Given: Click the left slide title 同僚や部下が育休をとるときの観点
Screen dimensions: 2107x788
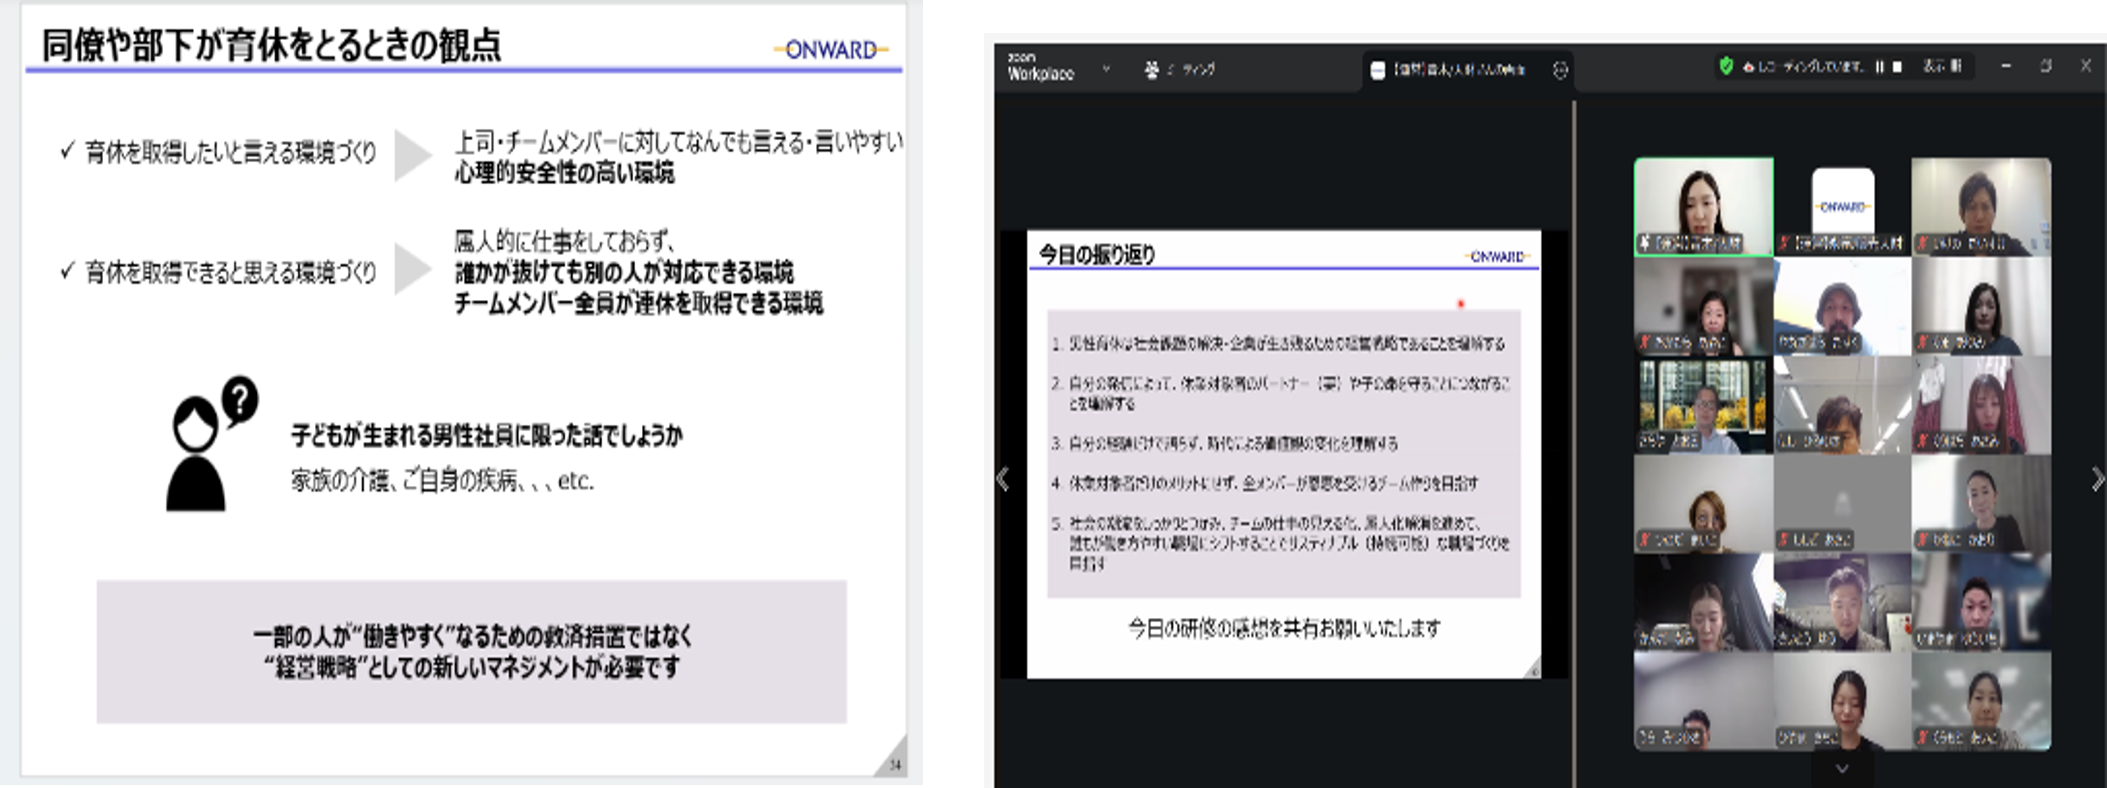Looking at the screenshot, I should pyautogui.click(x=271, y=45).
